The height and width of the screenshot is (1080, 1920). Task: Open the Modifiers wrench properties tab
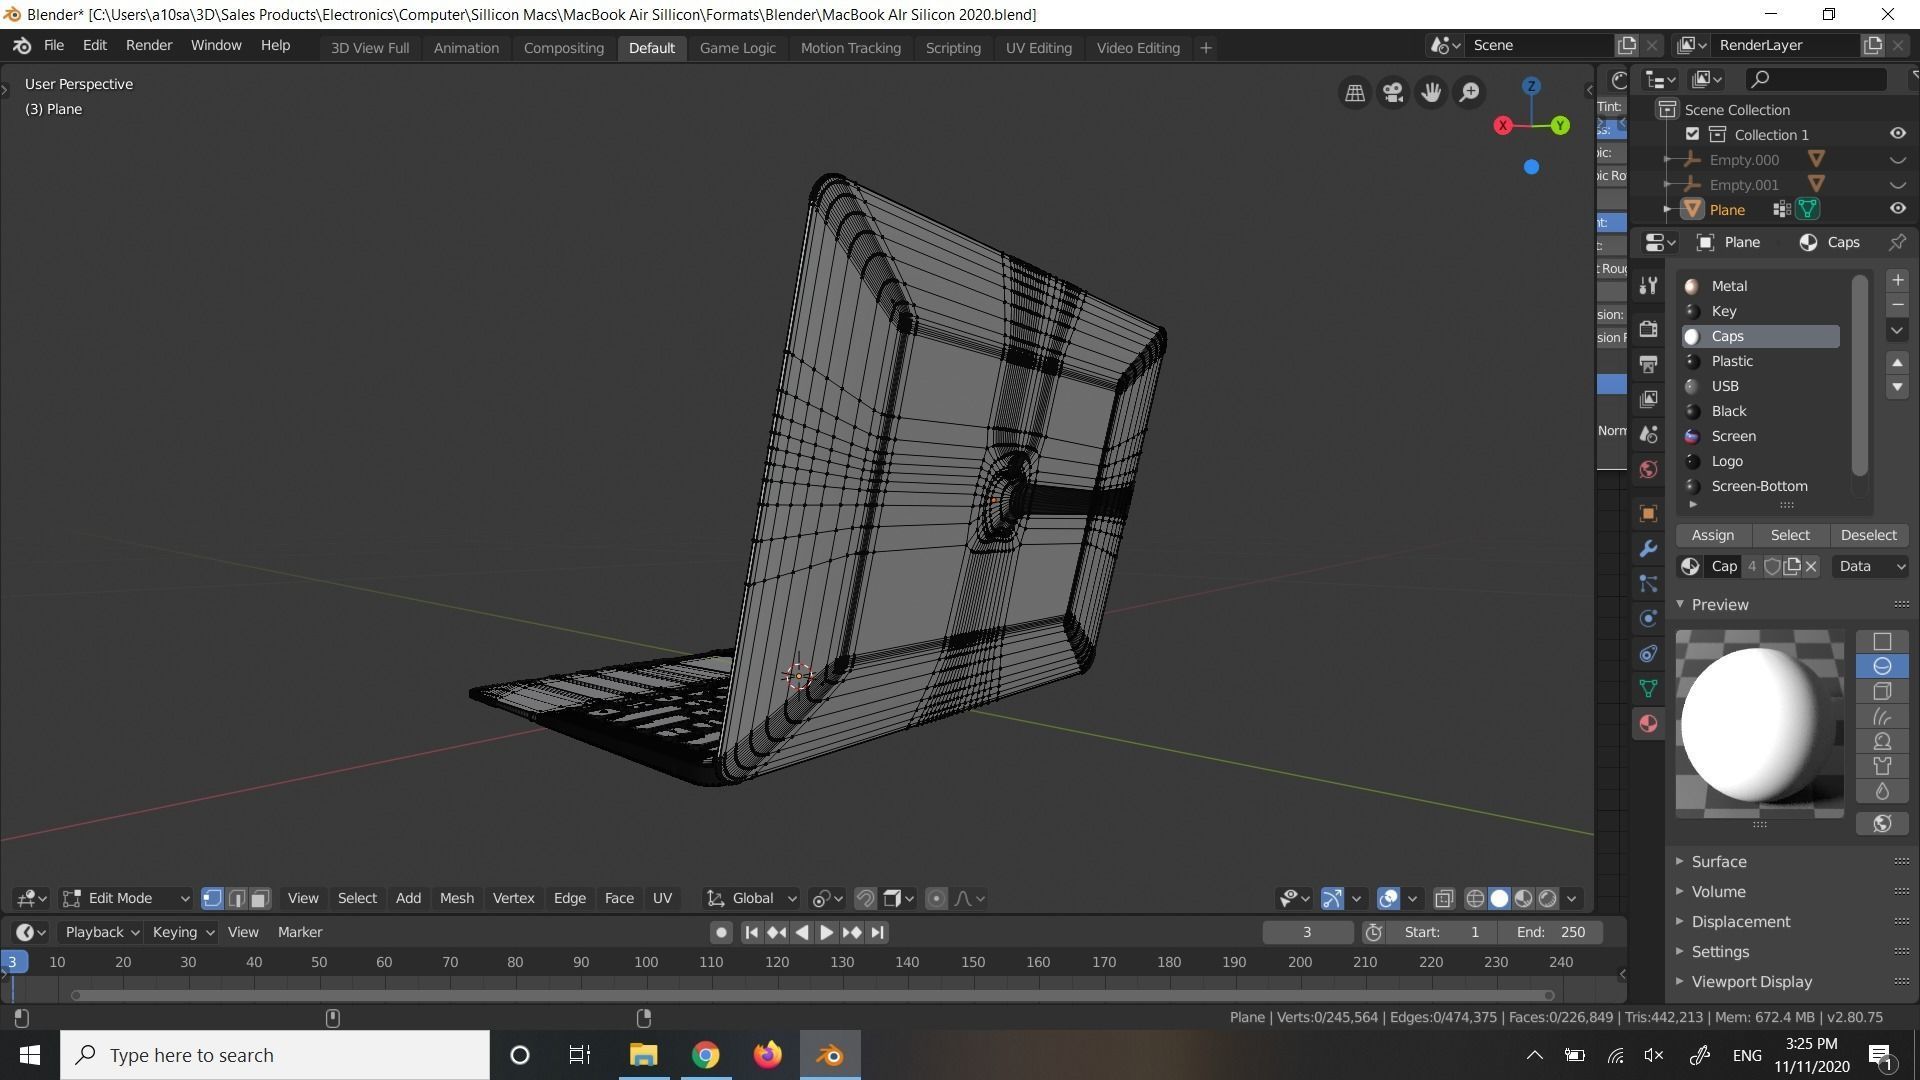point(1648,549)
